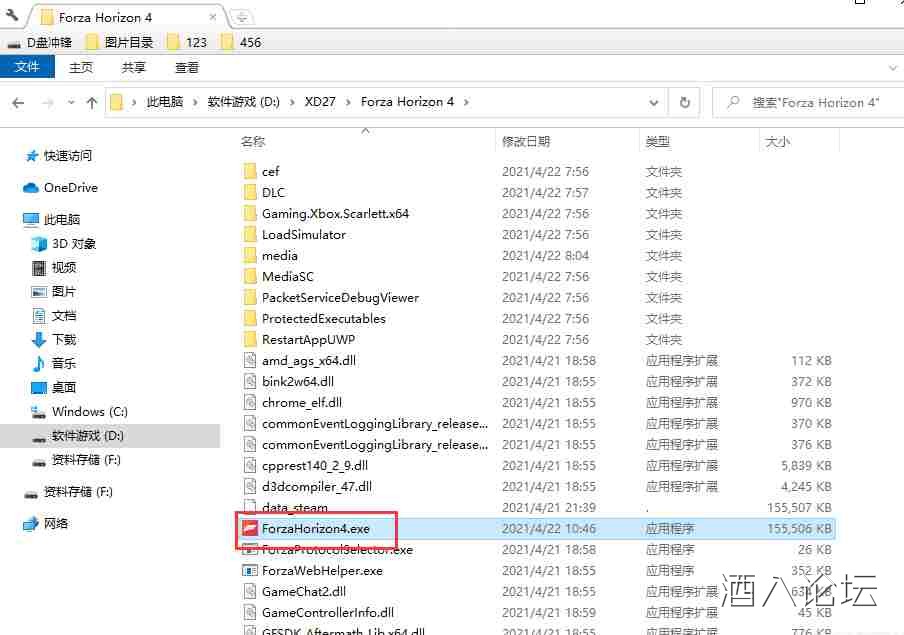Select 网络 in navigation pane
Screen dimensions: 904x635
coord(46,523)
